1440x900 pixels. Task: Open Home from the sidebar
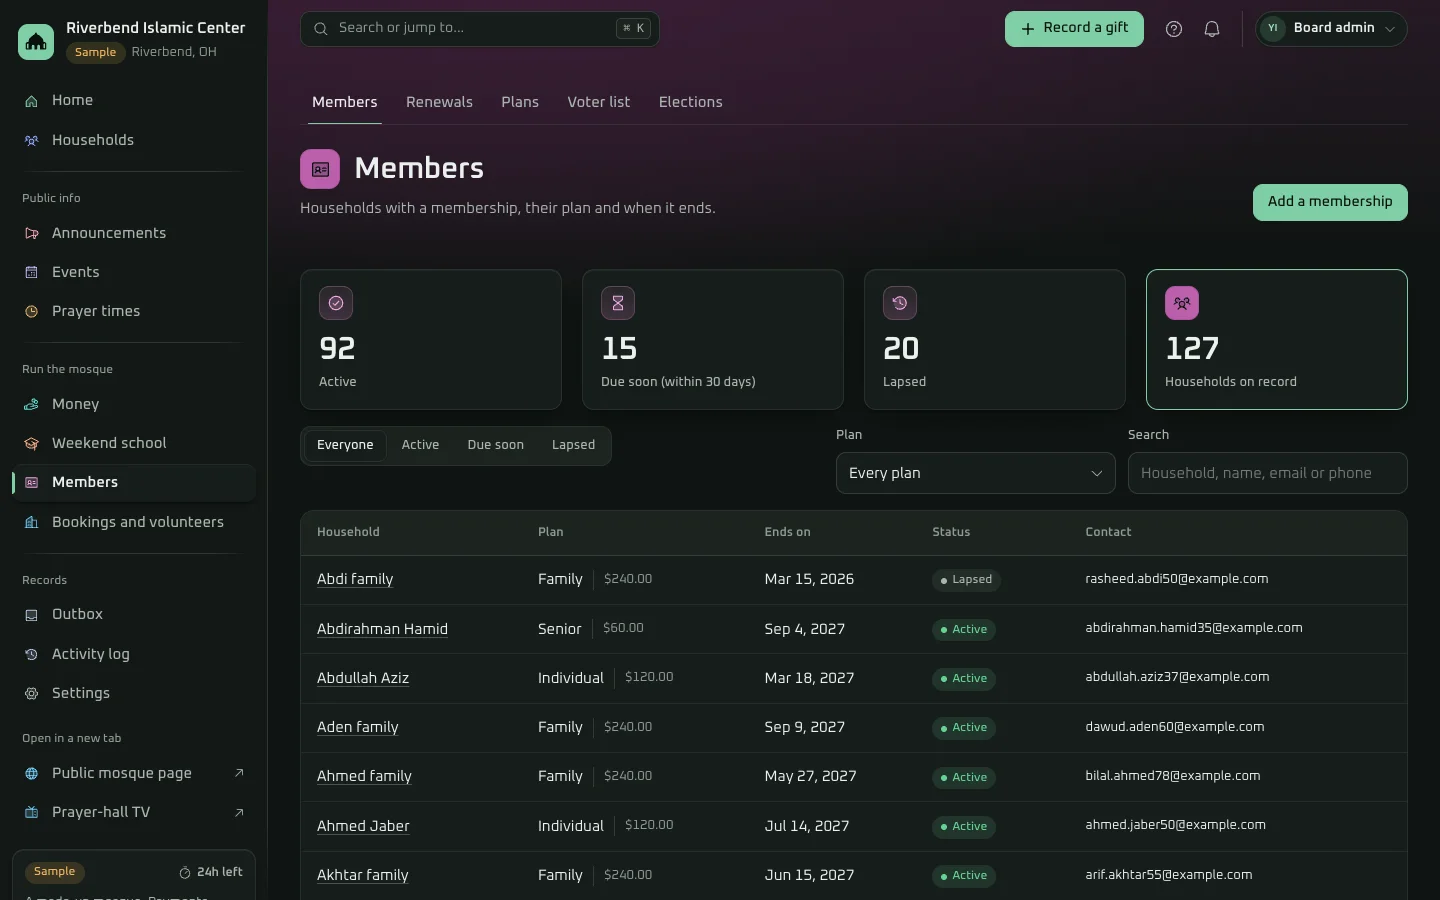tap(134, 100)
